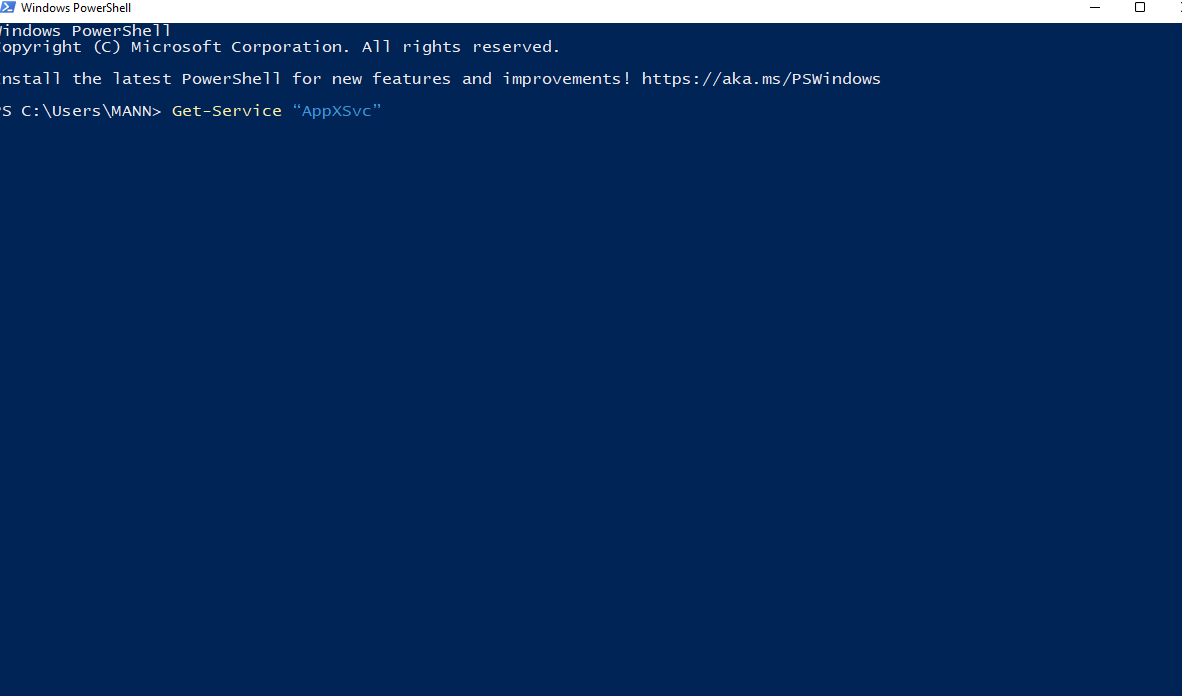Image resolution: width=1182 pixels, height=696 pixels.
Task: Click the word "features" in the console
Action: (411, 79)
